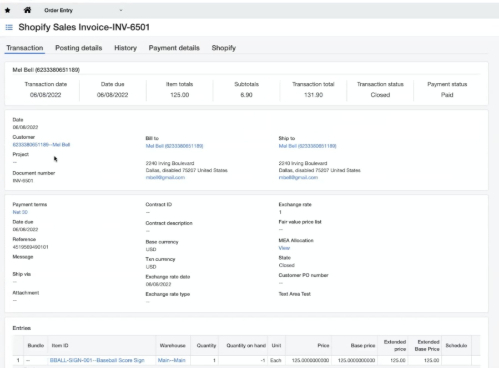Click the Reference number 4519569490101
499x368 pixels.
[x=30, y=247]
